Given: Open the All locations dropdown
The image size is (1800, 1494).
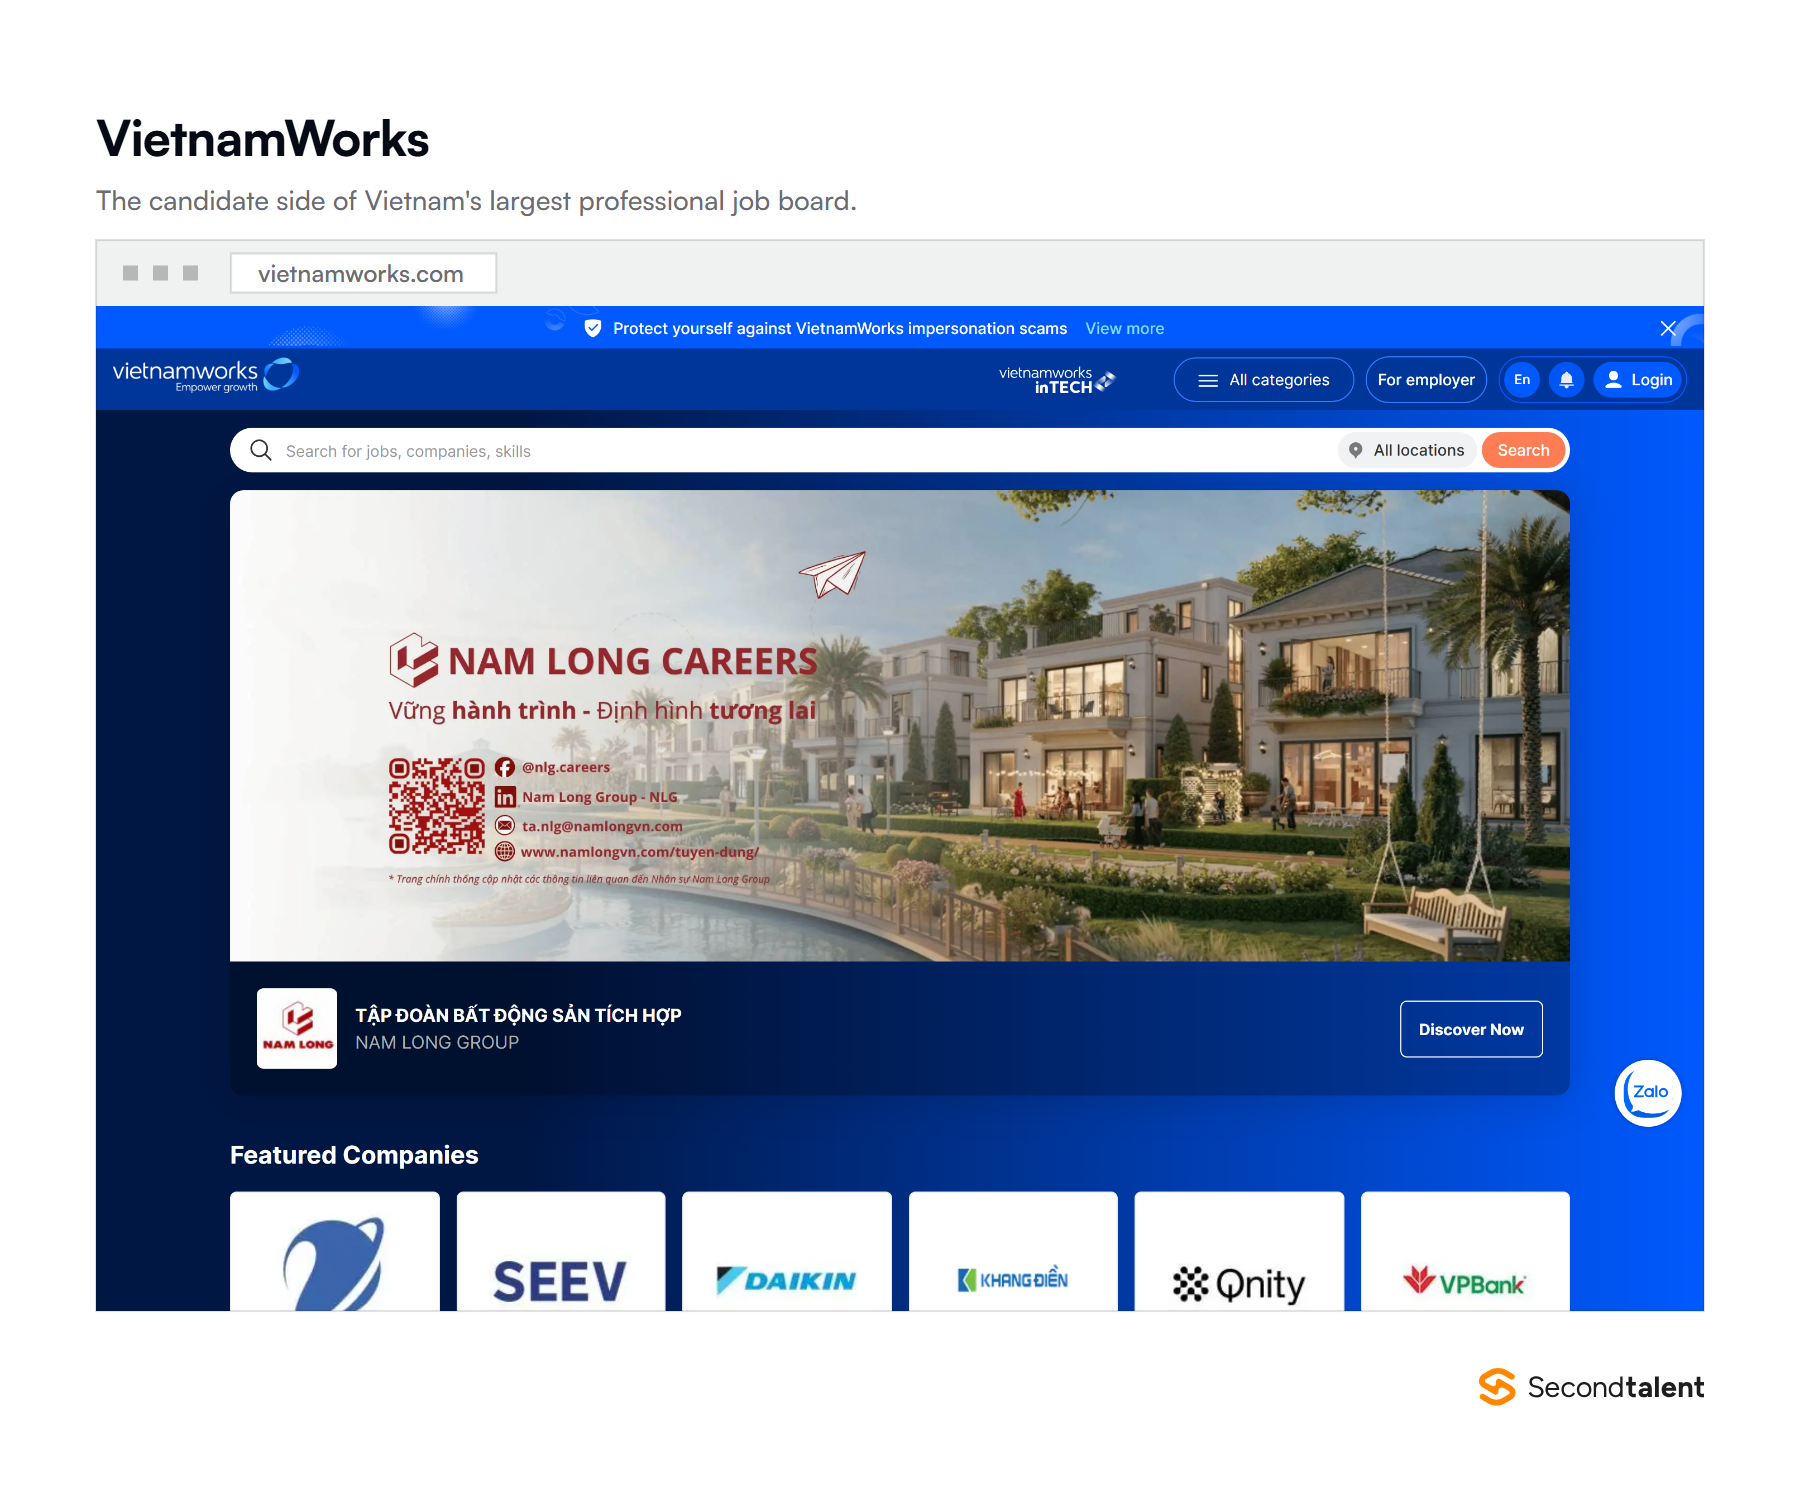Looking at the screenshot, I should [1407, 450].
